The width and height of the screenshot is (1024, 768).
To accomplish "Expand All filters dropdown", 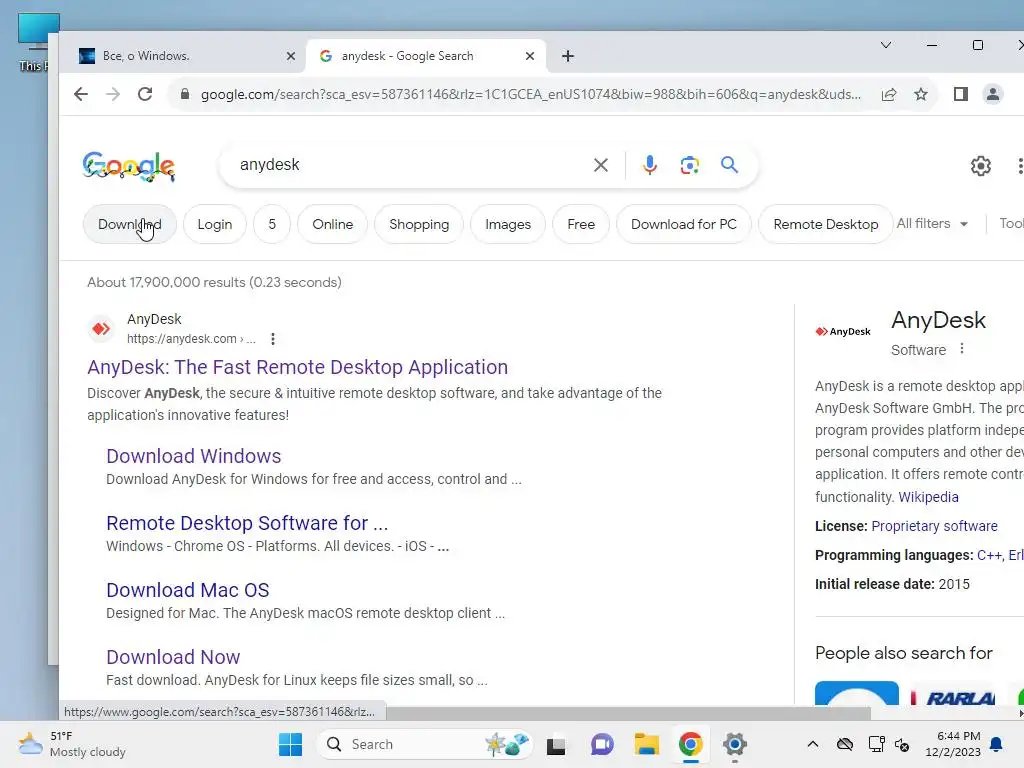I will click(x=932, y=223).
